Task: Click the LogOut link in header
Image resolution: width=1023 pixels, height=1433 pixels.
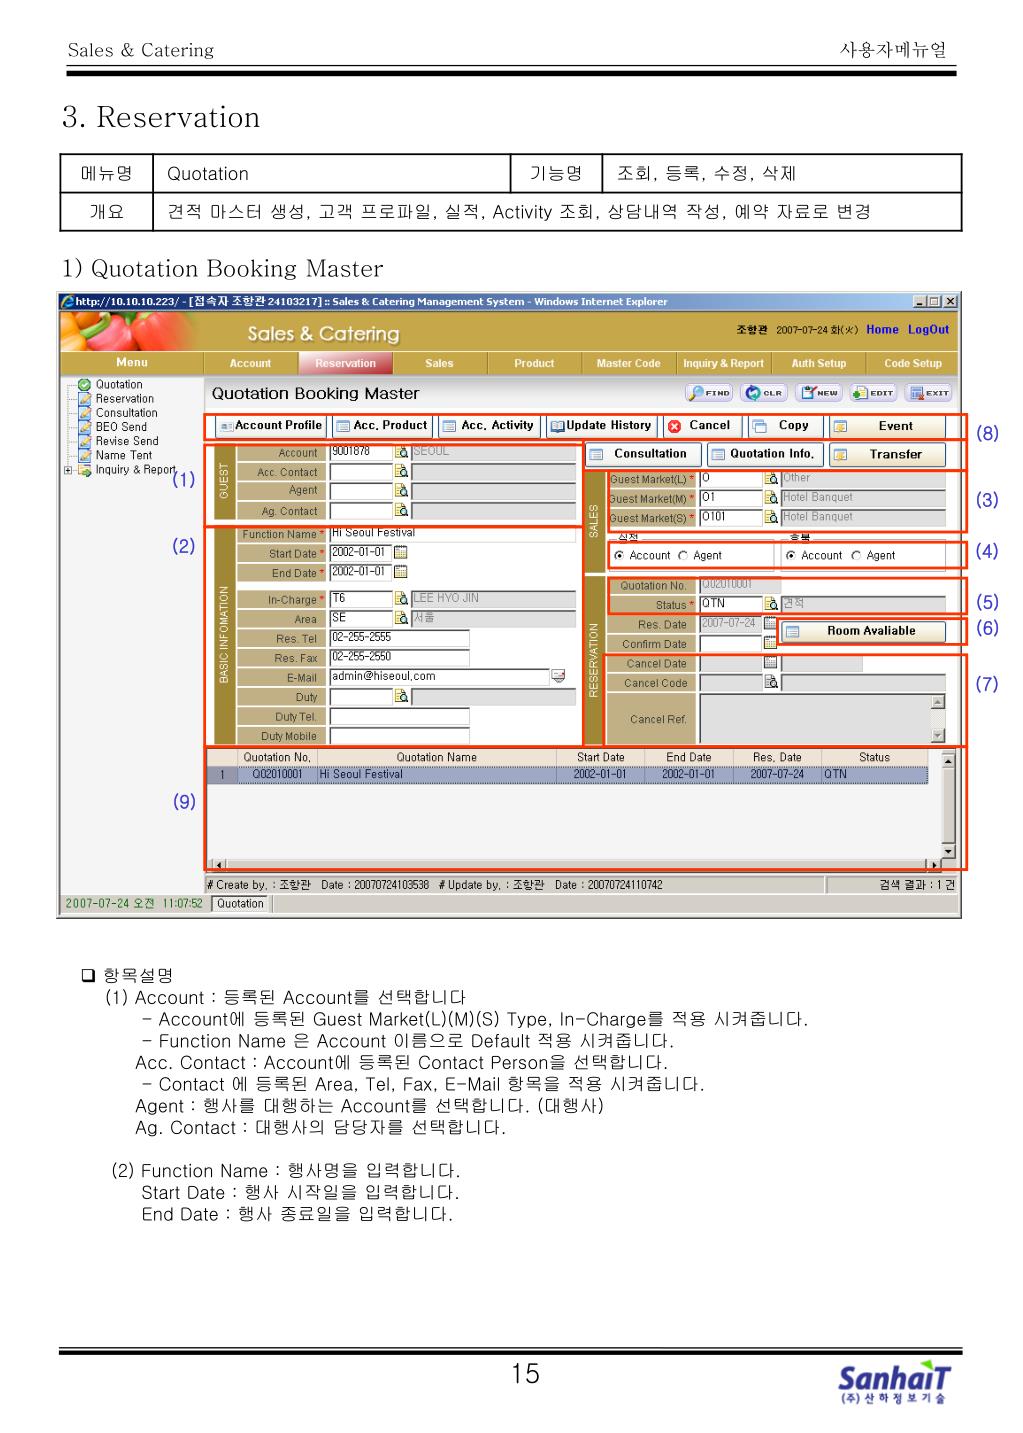Action: pos(928,329)
